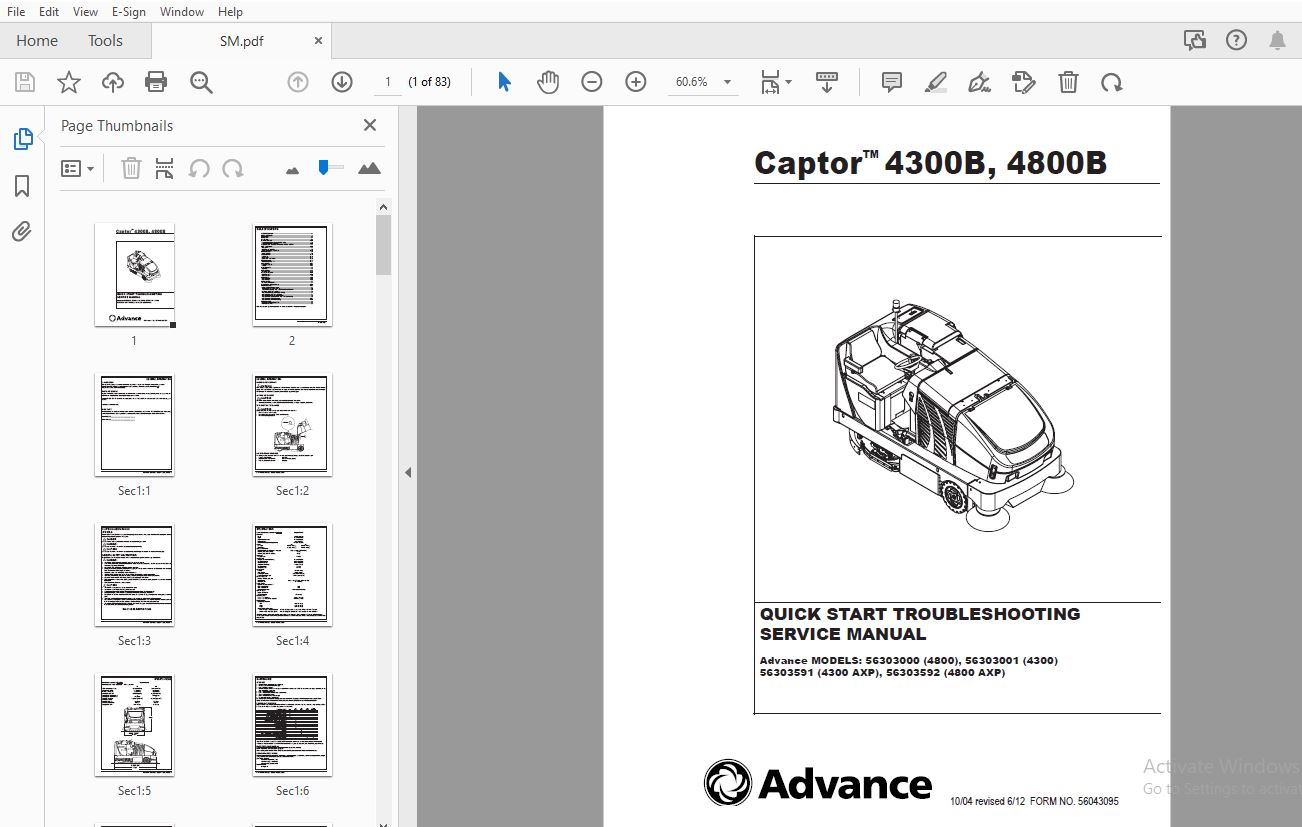The height and width of the screenshot is (827, 1302).
Task: Open the Edit menu
Action: click(49, 11)
